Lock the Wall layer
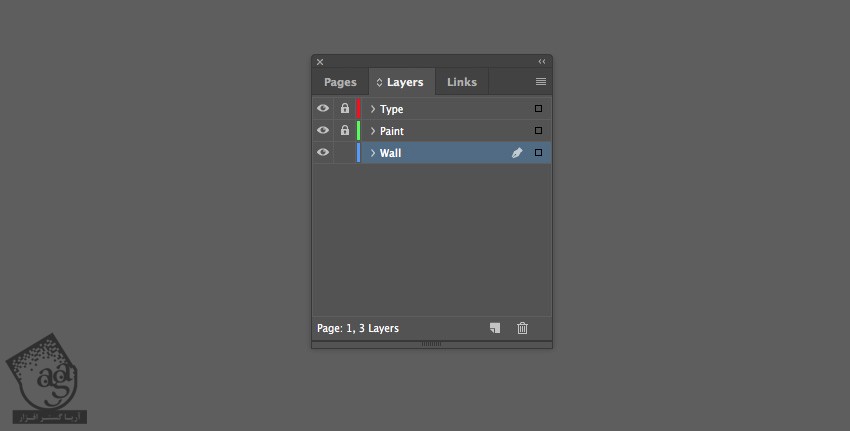The width and height of the screenshot is (850, 431). click(x=345, y=153)
